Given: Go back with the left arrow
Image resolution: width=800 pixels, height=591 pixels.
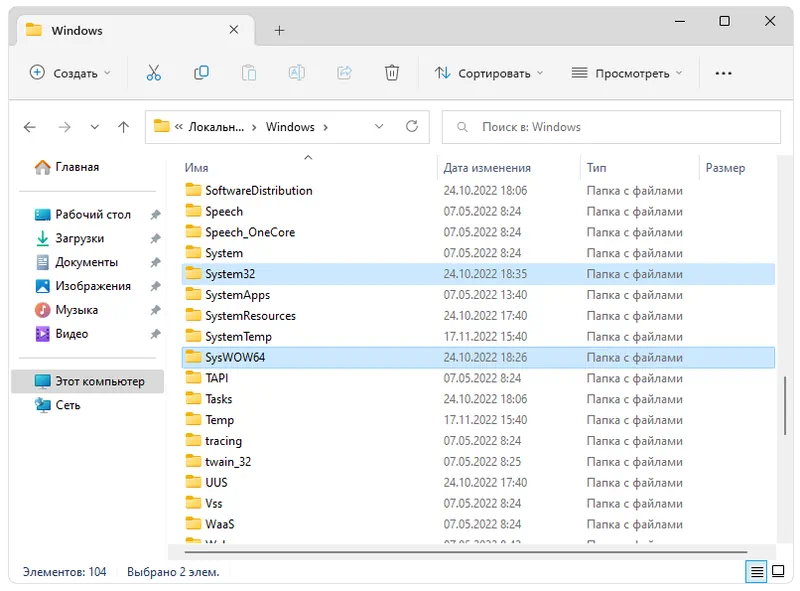Looking at the screenshot, I should coord(30,127).
